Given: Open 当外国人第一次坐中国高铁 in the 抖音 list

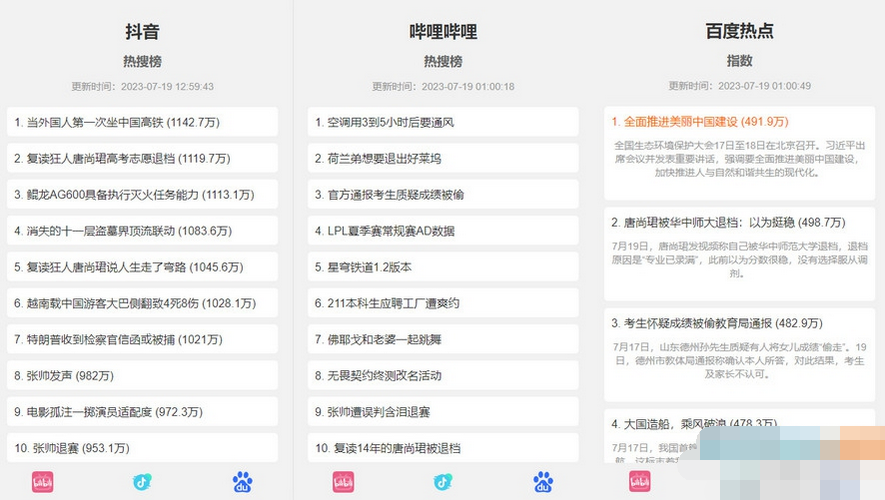Looking at the screenshot, I should pos(142,122).
